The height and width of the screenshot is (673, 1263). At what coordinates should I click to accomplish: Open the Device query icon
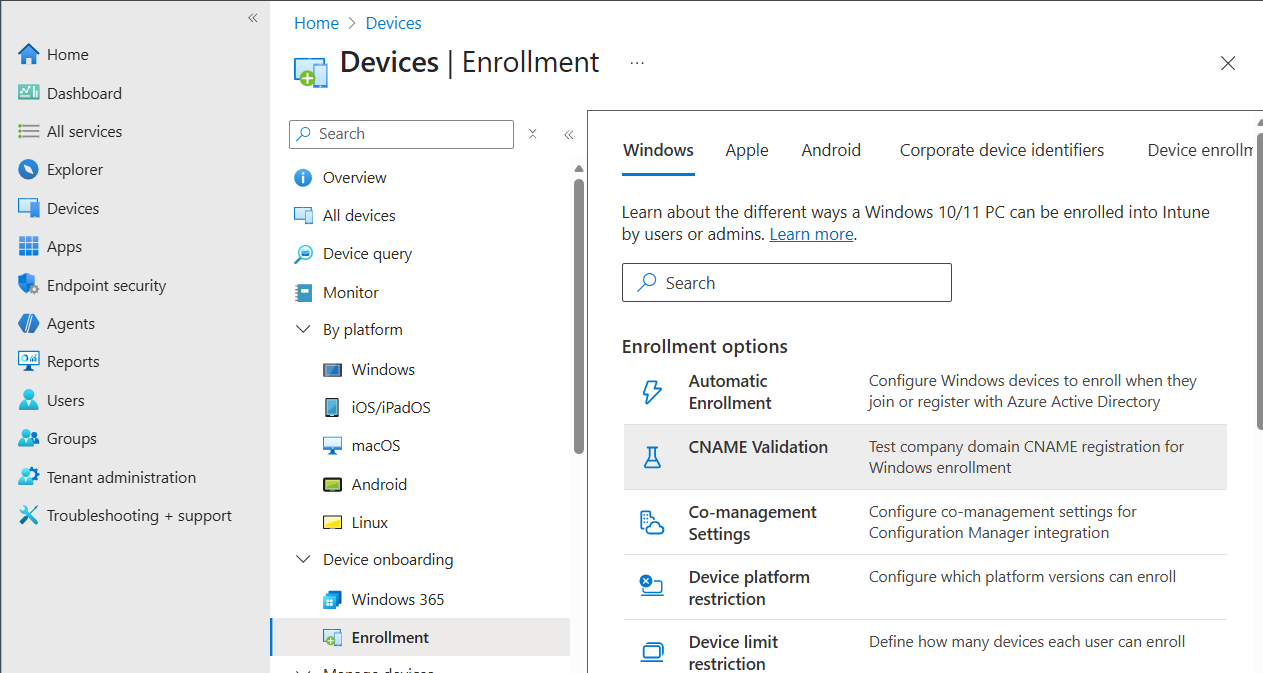click(303, 254)
